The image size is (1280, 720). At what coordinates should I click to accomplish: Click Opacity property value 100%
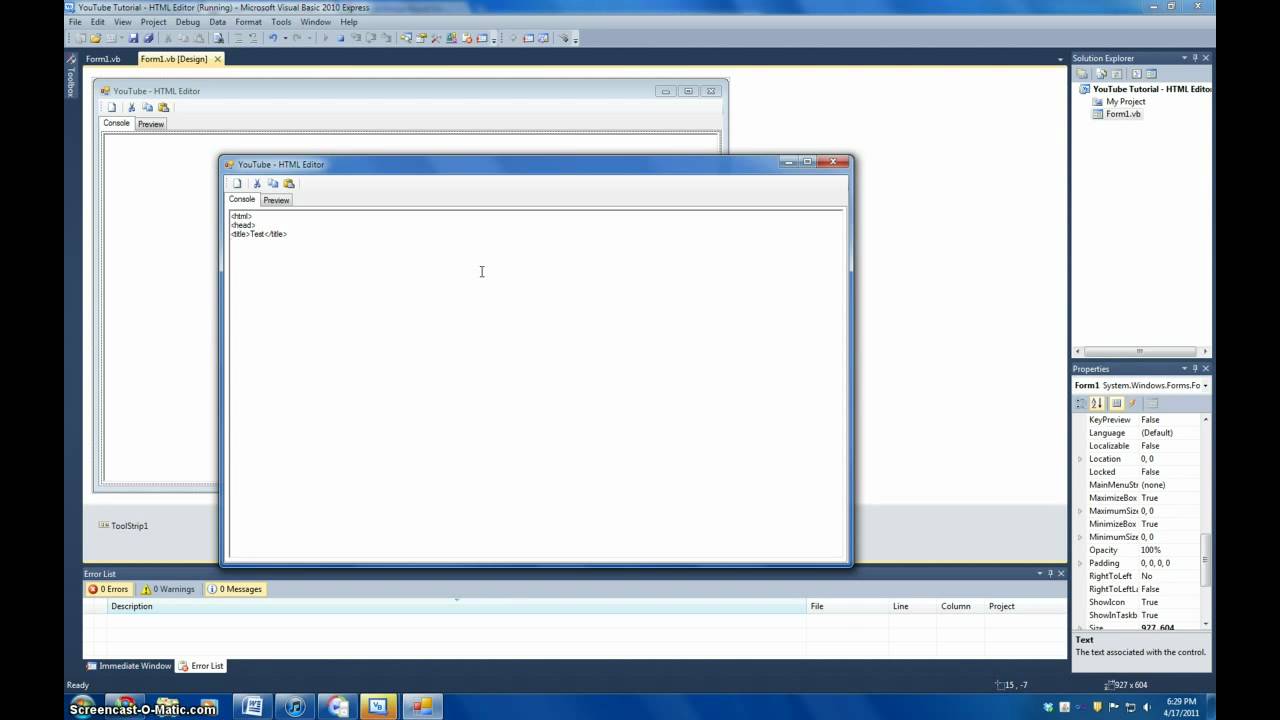1151,550
